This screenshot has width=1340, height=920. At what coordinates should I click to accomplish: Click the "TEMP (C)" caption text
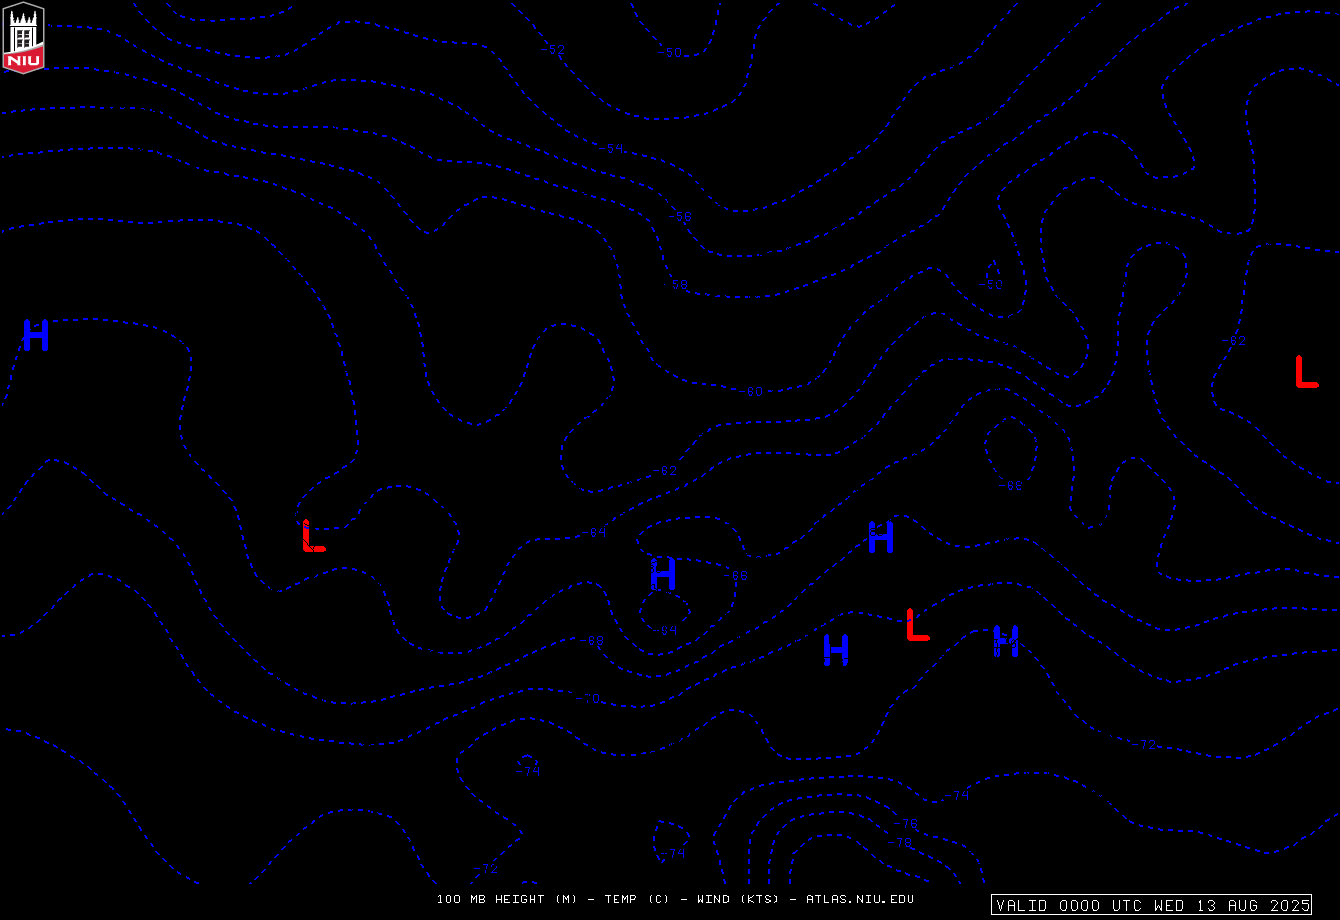click(637, 899)
